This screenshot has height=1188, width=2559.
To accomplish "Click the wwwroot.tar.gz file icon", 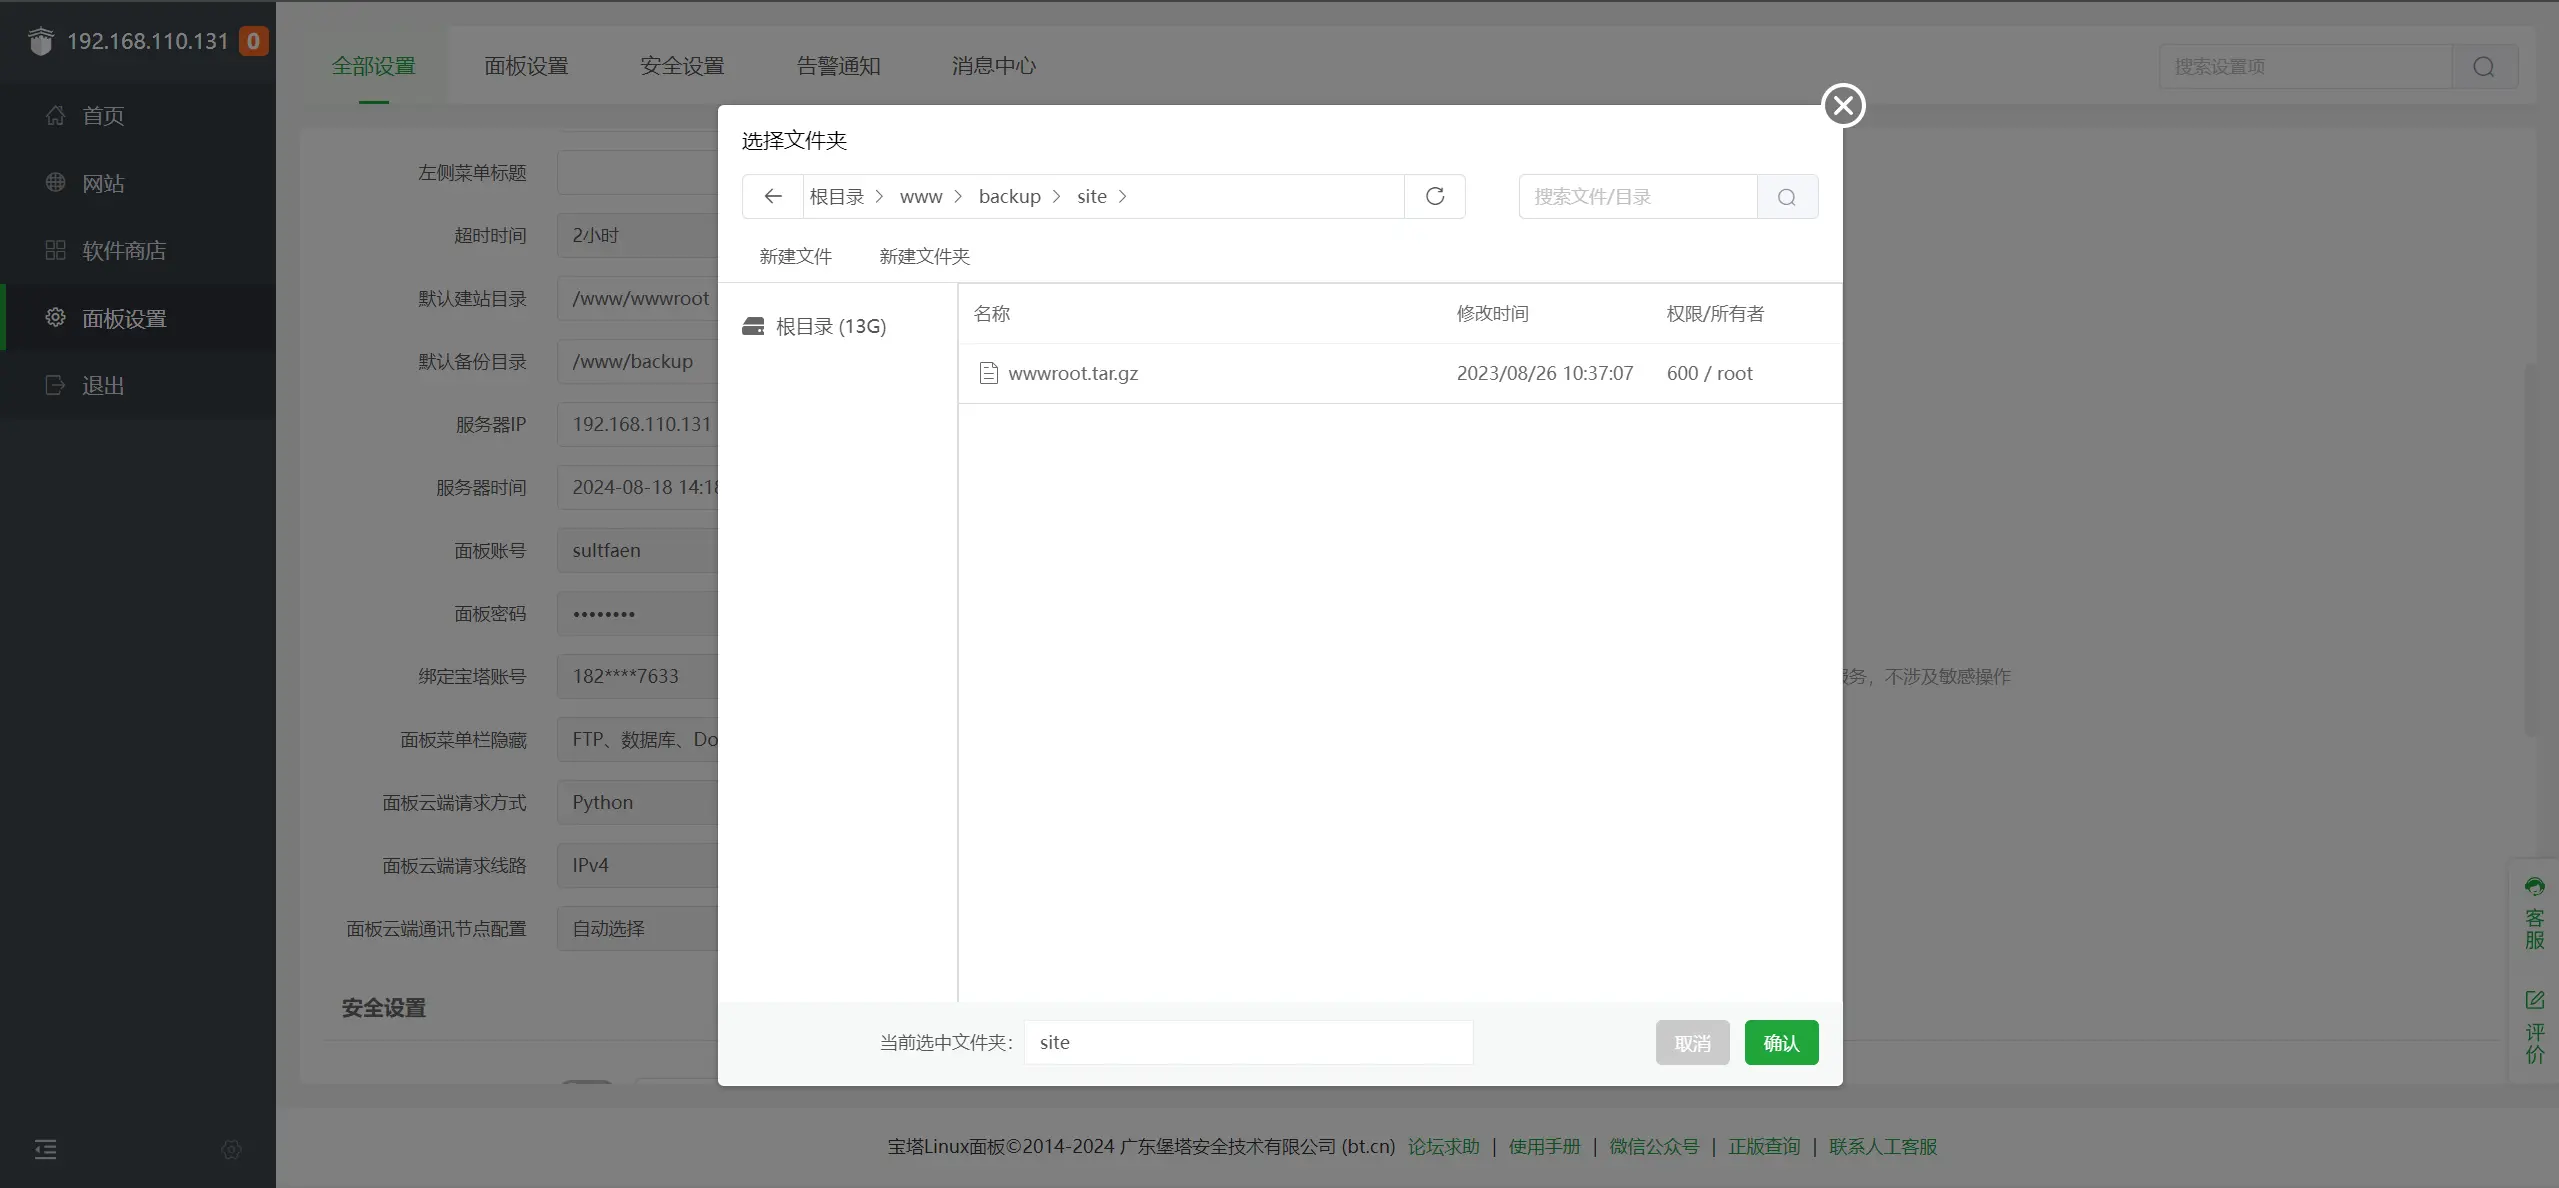I will pyautogui.click(x=988, y=373).
